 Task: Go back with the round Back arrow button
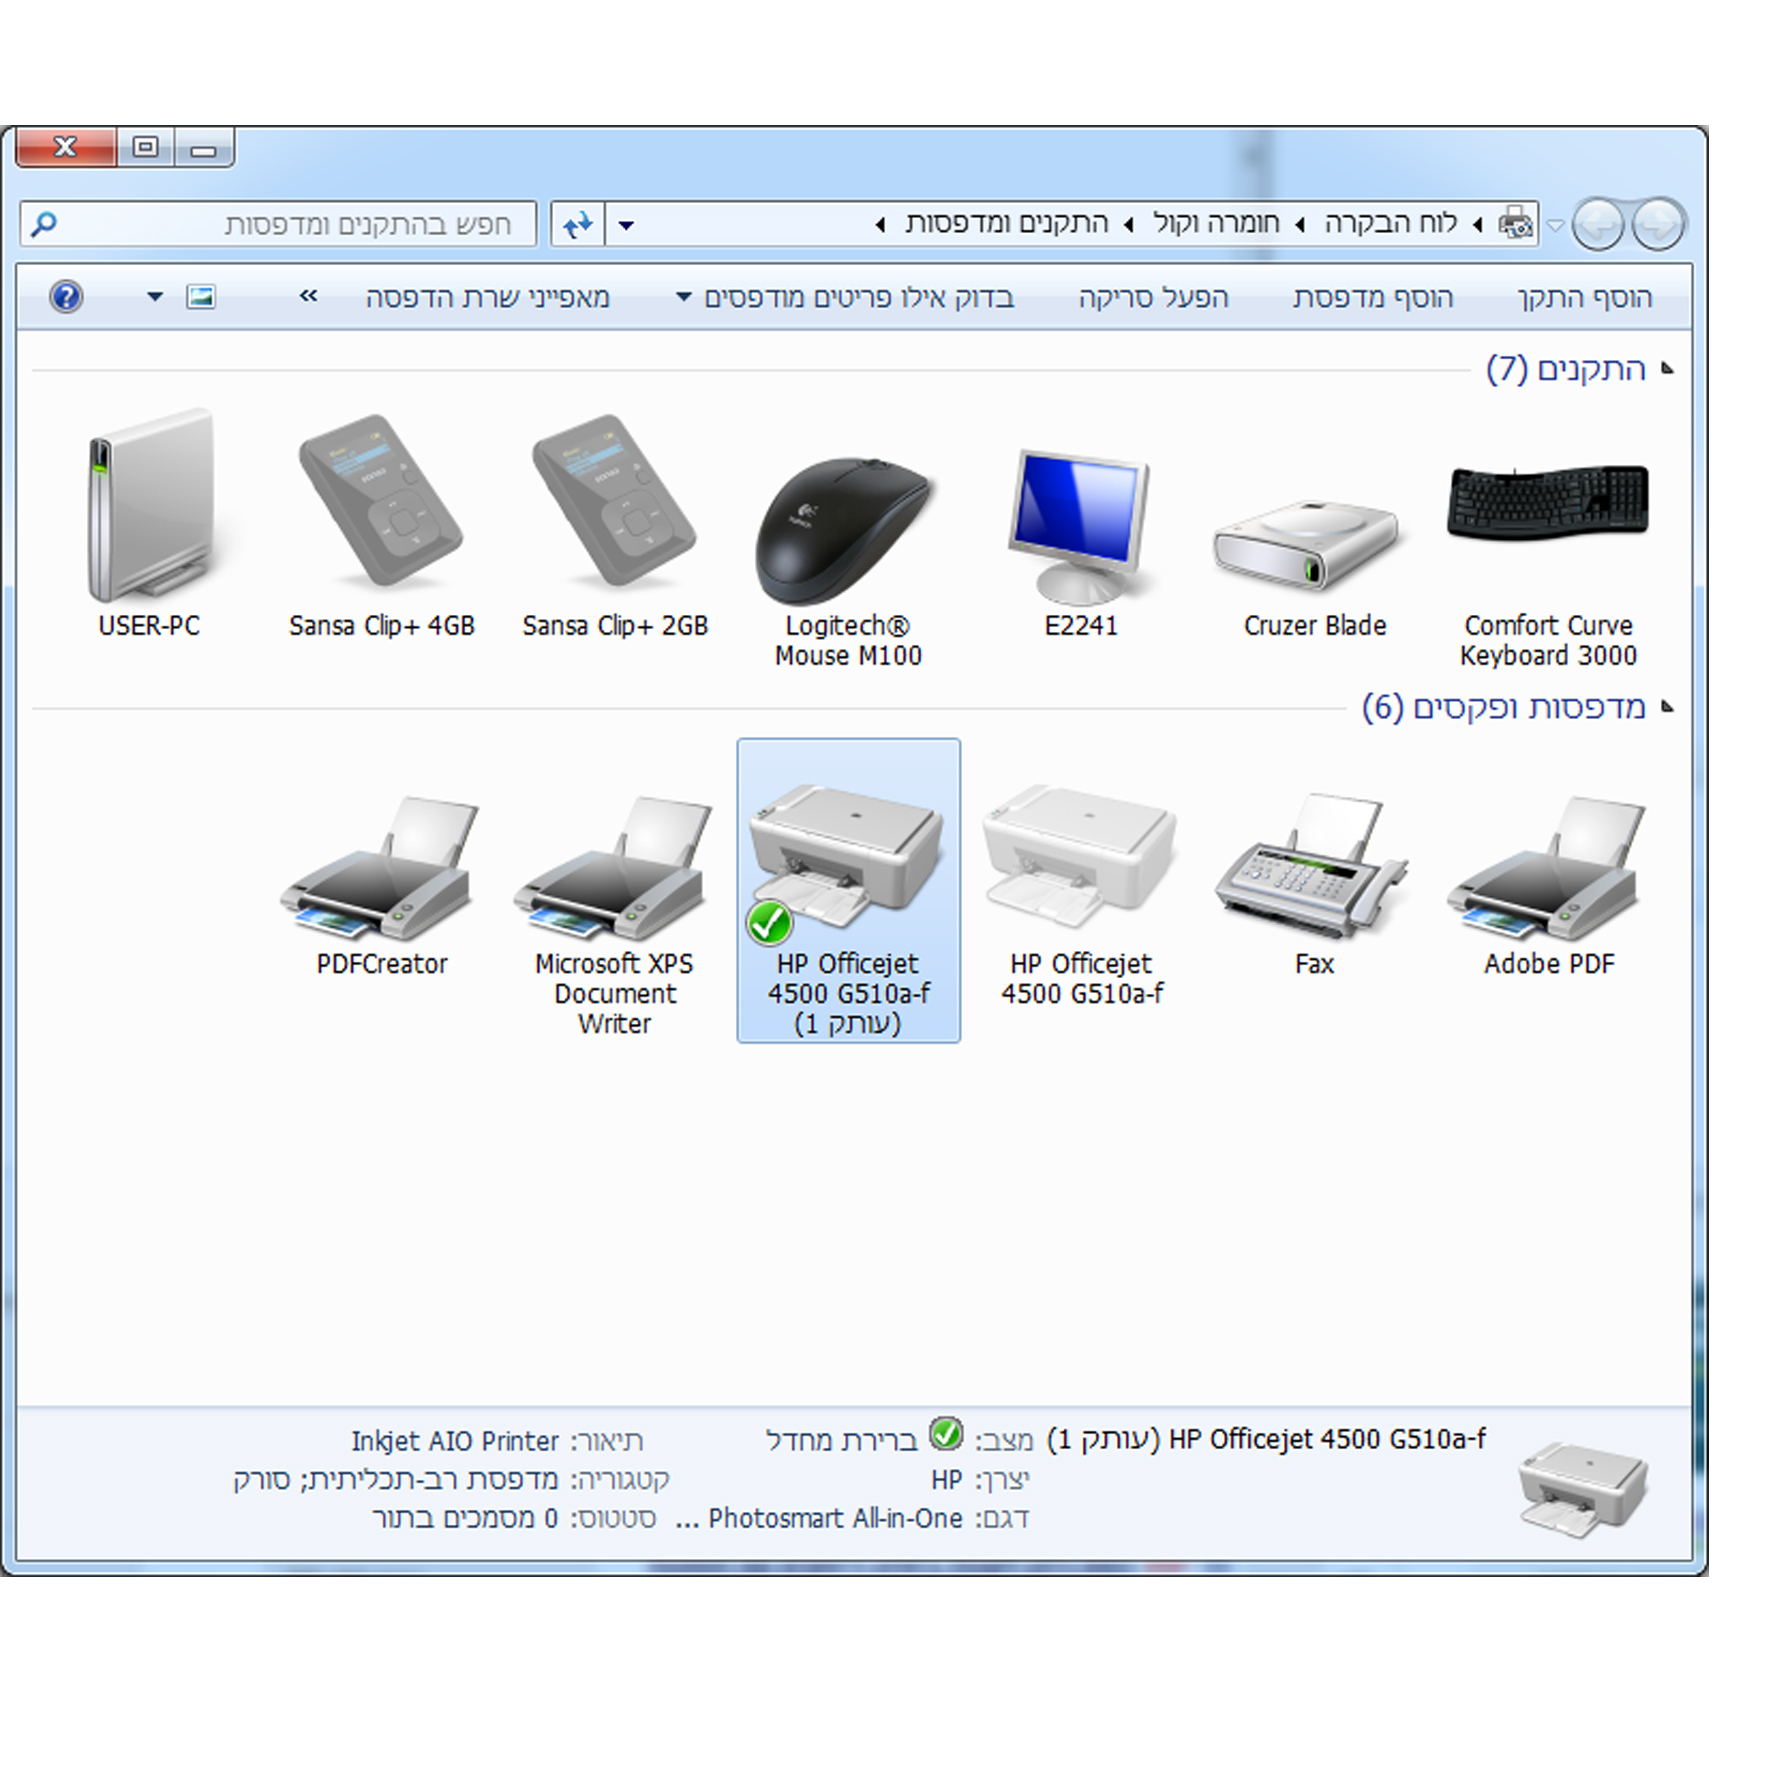click(x=1657, y=224)
